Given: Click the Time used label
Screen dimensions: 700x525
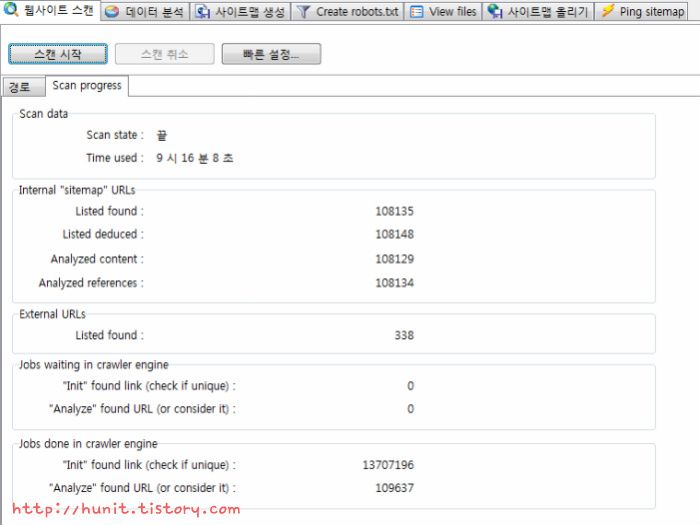Looking at the screenshot, I should [115, 158].
